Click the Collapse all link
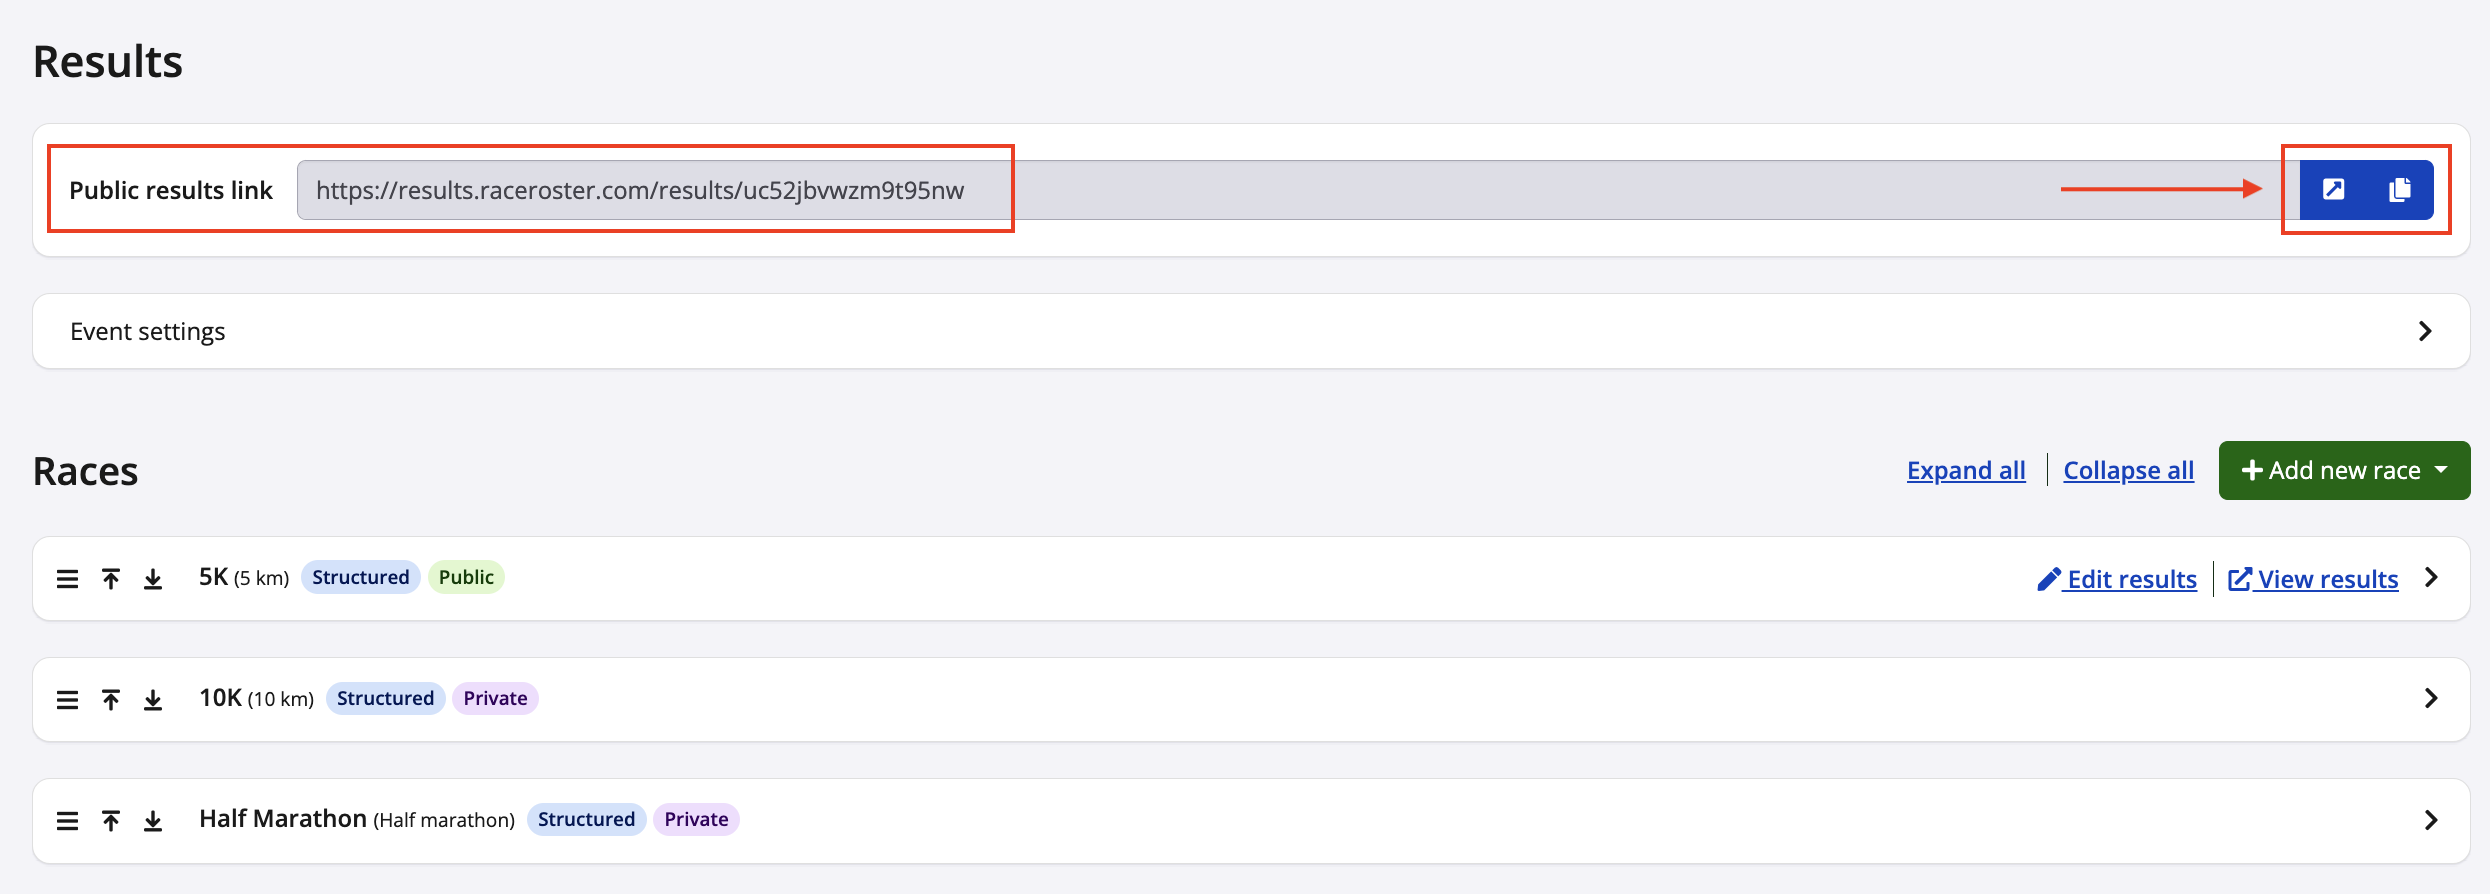The width and height of the screenshot is (2490, 894). point(2128,470)
